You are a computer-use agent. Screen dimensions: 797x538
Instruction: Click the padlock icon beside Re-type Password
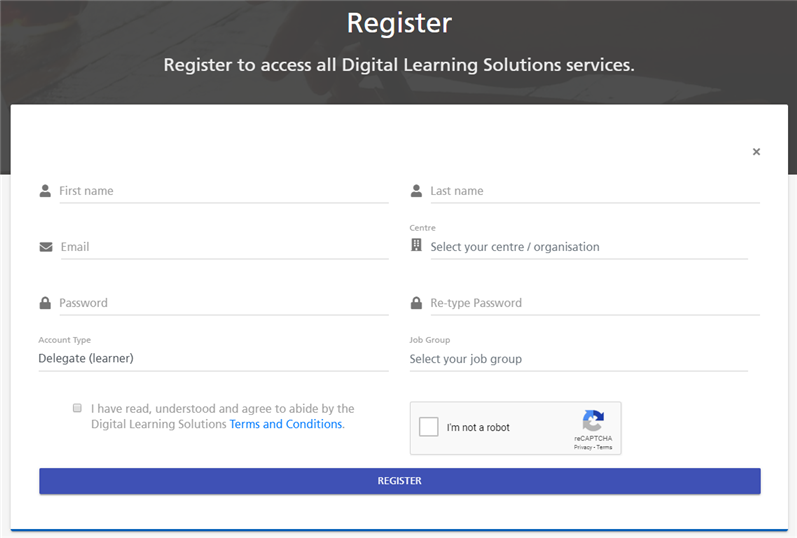tap(416, 303)
